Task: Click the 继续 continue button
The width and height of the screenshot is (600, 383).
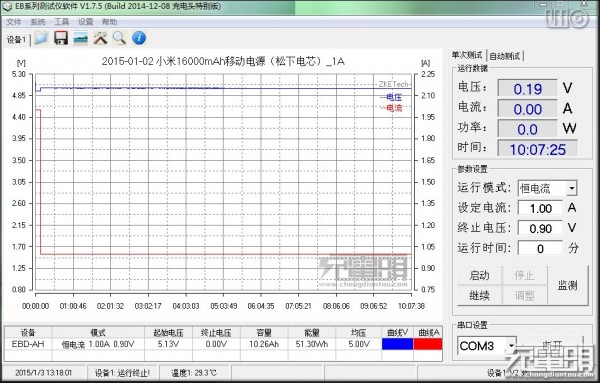Action: (479, 295)
